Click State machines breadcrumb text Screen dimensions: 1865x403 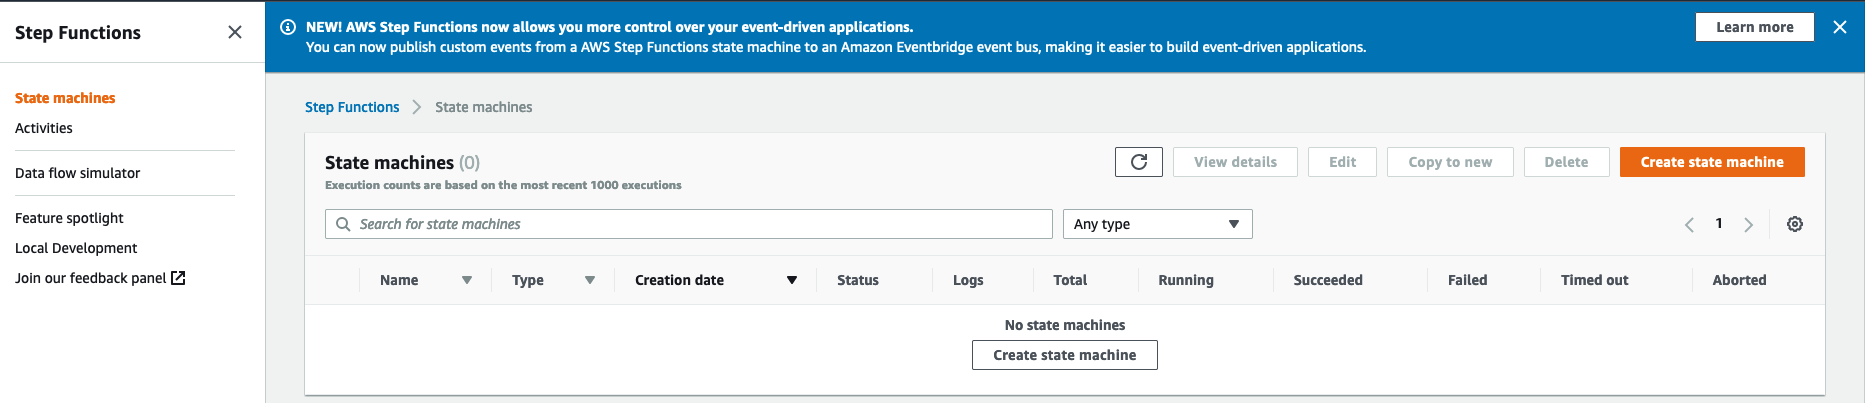[484, 107]
